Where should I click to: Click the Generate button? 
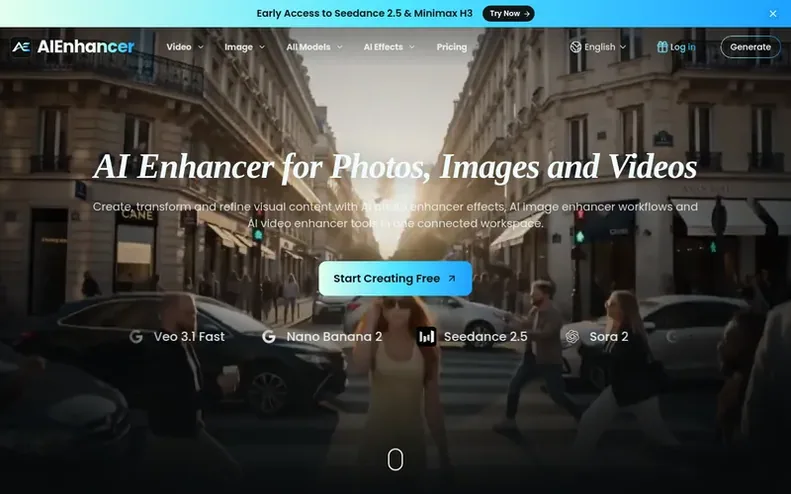(x=750, y=47)
